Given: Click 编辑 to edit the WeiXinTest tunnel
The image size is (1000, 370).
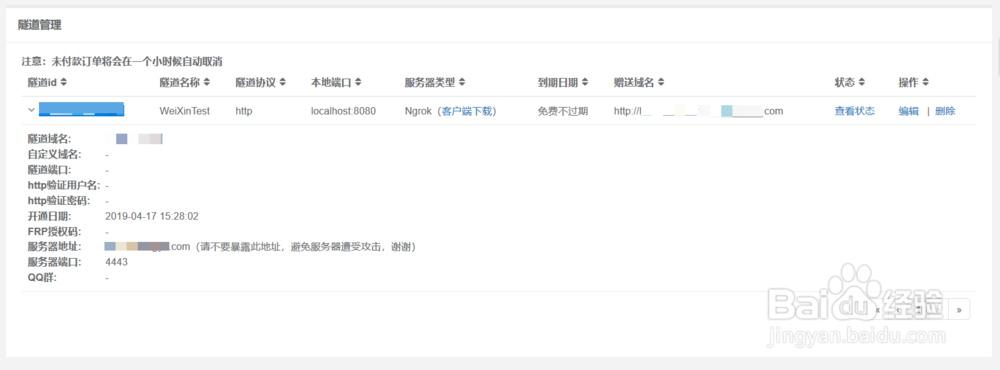Looking at the screenshot, I should [x=909, y=111].
